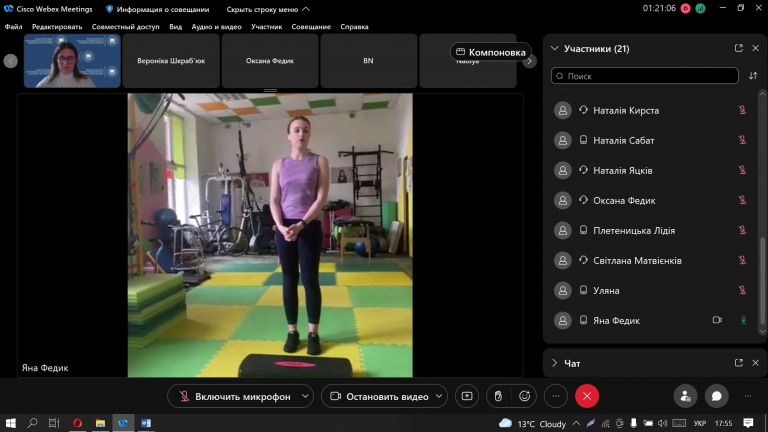Expand the Чат panel
This screenshot has height=432, width=768.
554,363
